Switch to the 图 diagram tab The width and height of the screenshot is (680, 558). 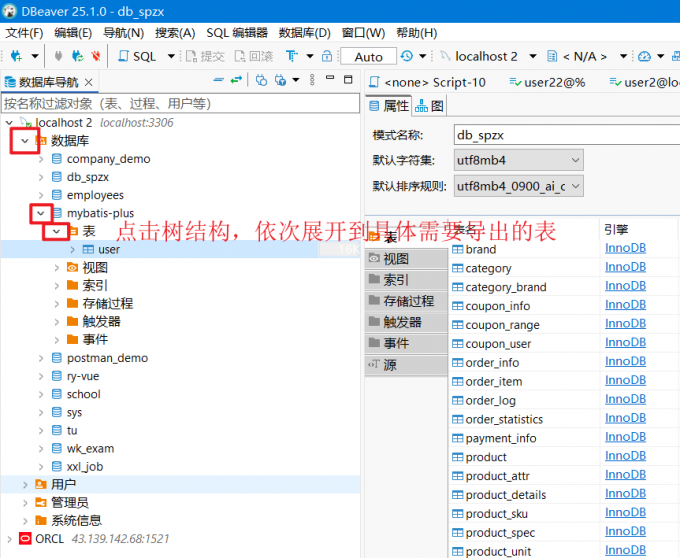[x=429, y=106]
